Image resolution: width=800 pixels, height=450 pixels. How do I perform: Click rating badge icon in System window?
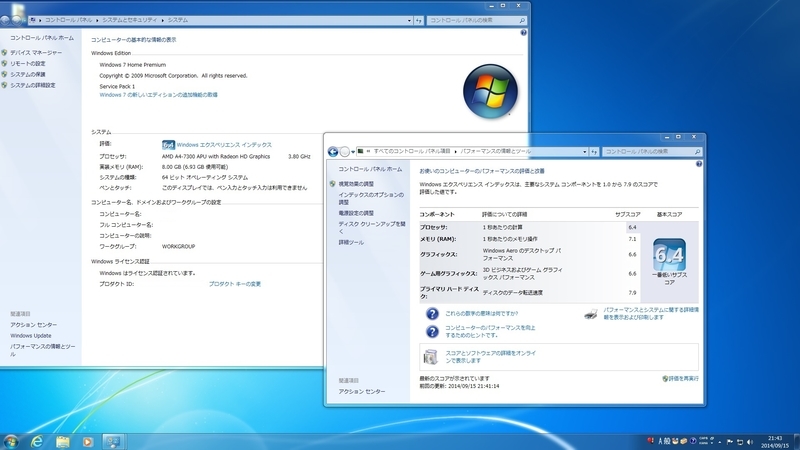coord(168,145)
